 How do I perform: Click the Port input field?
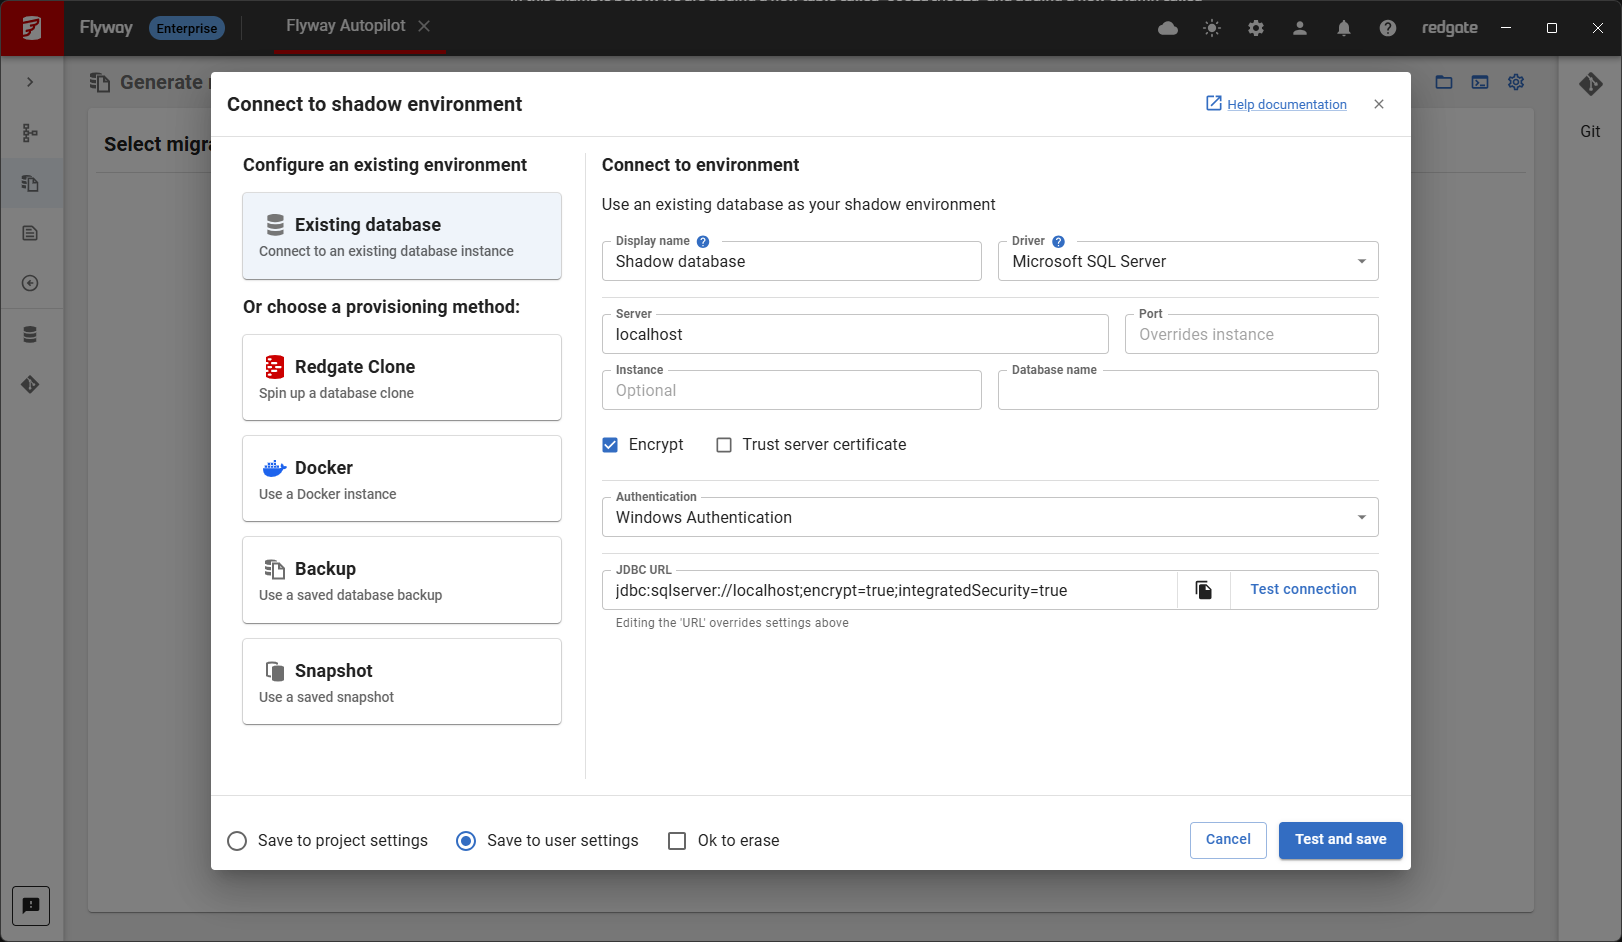tap(1252, 334)
